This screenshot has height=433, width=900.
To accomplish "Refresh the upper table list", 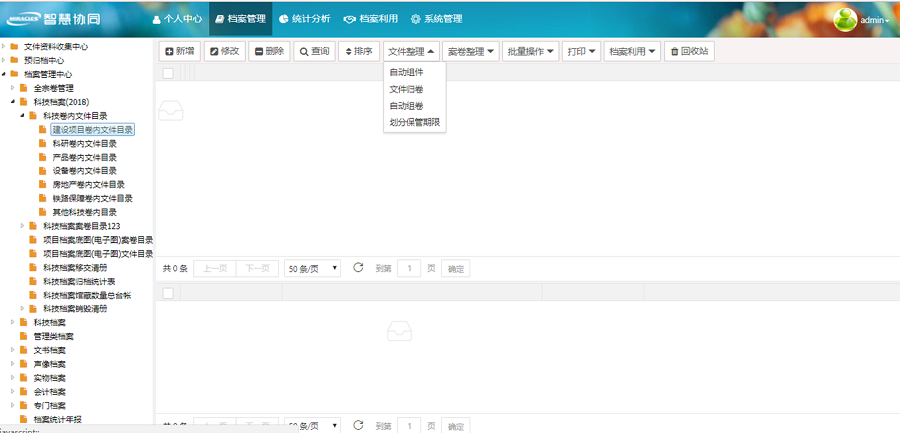I will [x=358, y=268].
